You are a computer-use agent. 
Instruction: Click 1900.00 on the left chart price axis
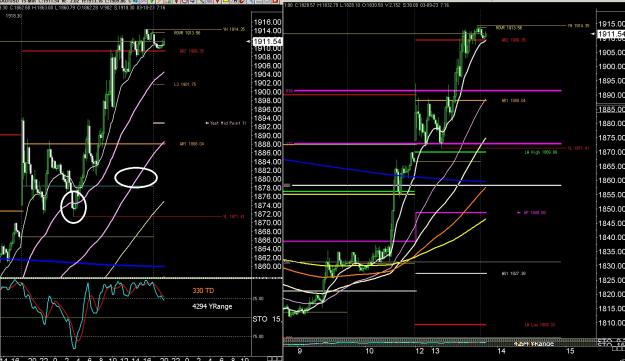pos(267,92)
